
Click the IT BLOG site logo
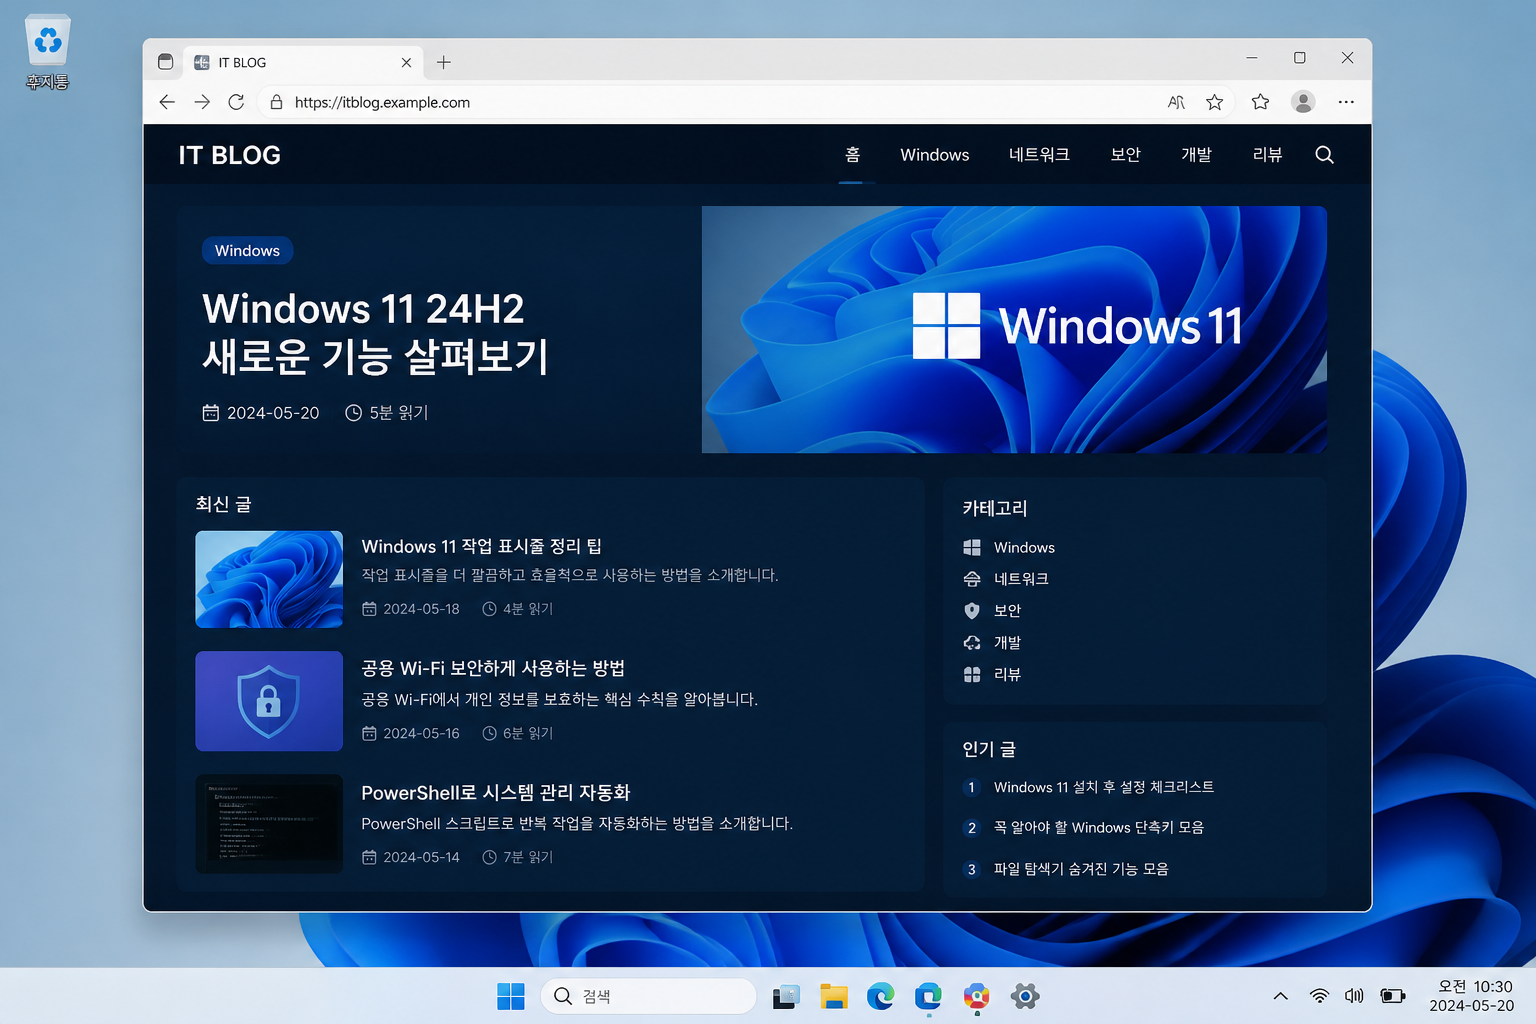click(229, 155)
